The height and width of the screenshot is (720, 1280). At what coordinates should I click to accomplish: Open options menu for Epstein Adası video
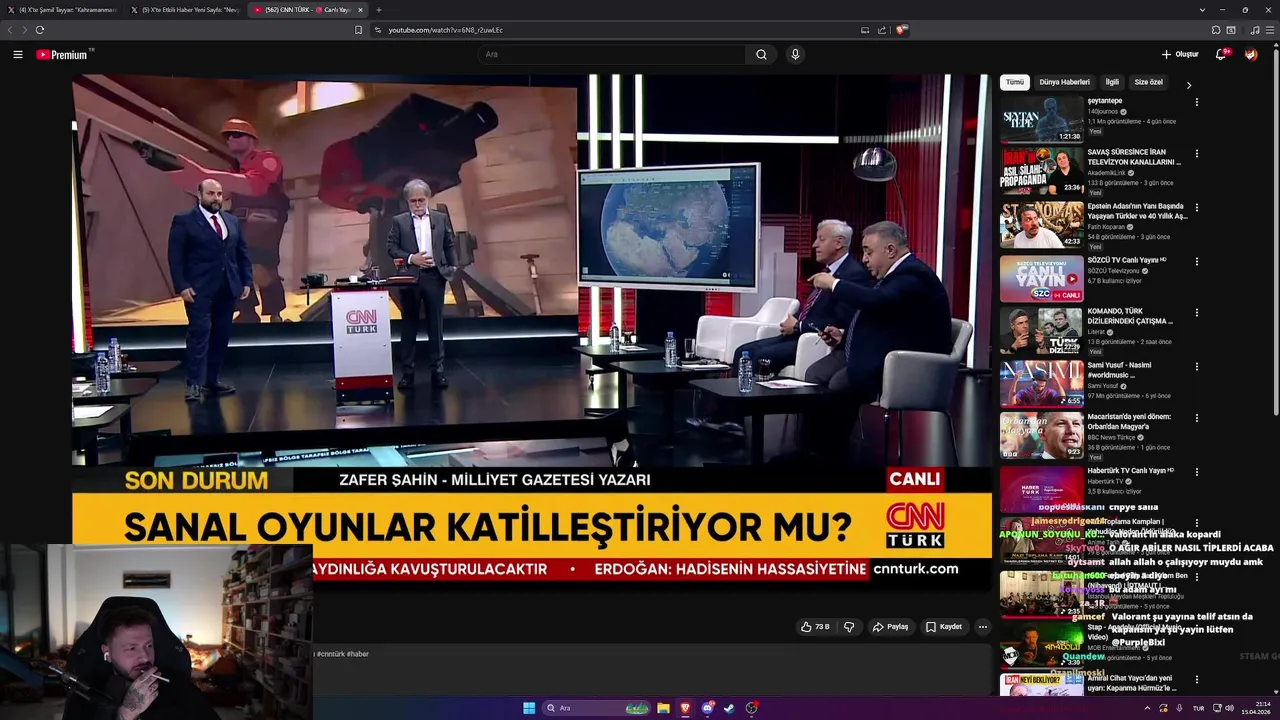tap(1196, 208)
